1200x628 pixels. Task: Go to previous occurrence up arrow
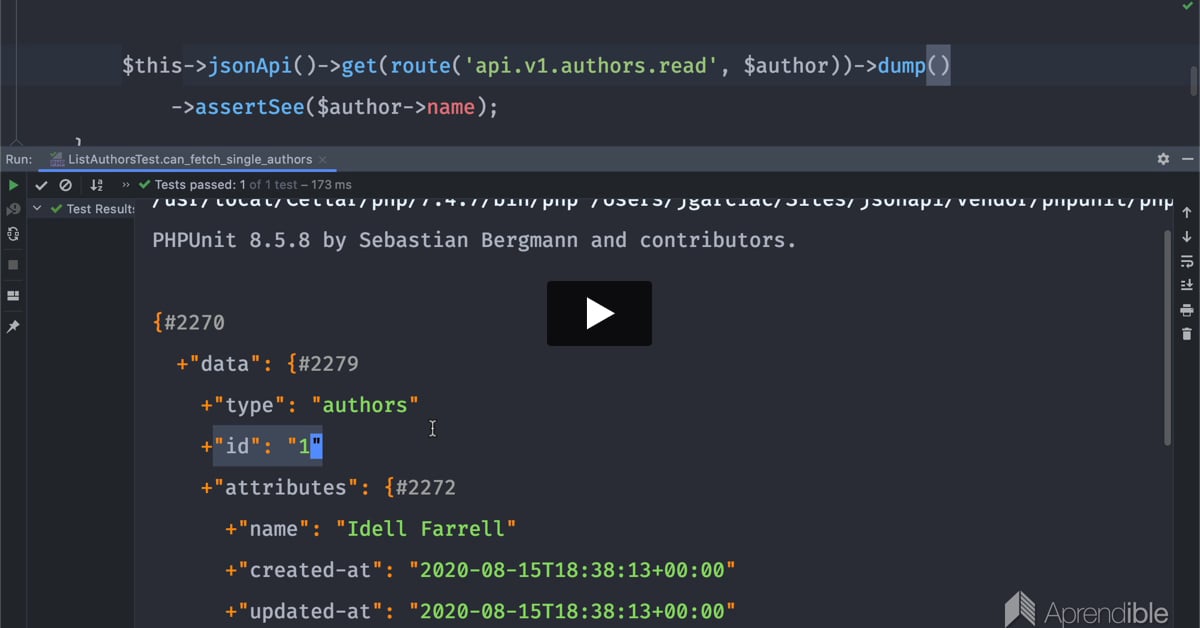[1187, 213]
